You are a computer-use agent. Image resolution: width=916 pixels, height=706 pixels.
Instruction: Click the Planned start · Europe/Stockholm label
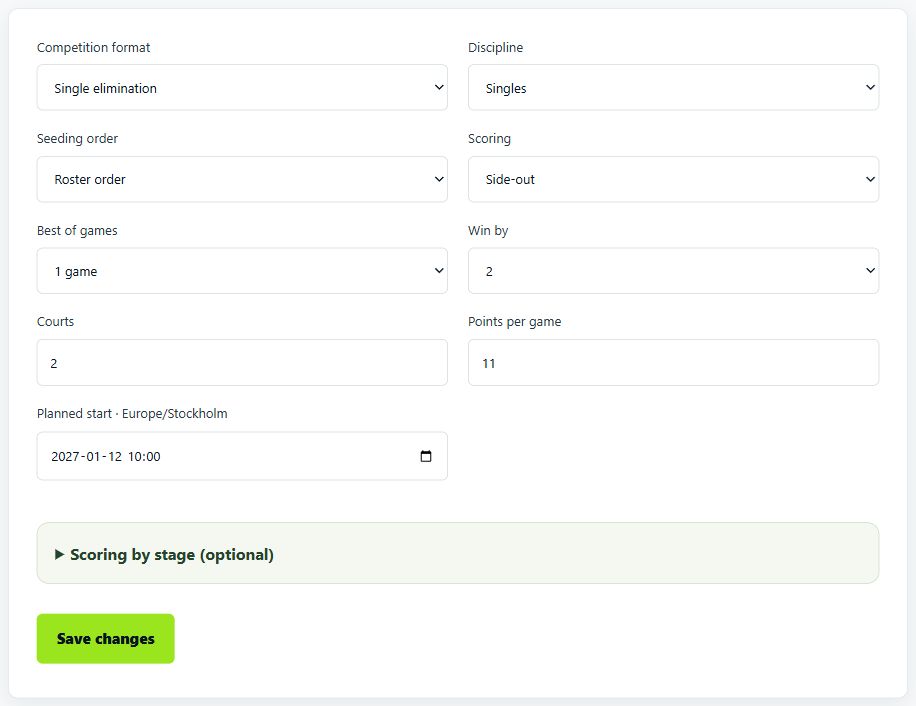tap(132, 413)
